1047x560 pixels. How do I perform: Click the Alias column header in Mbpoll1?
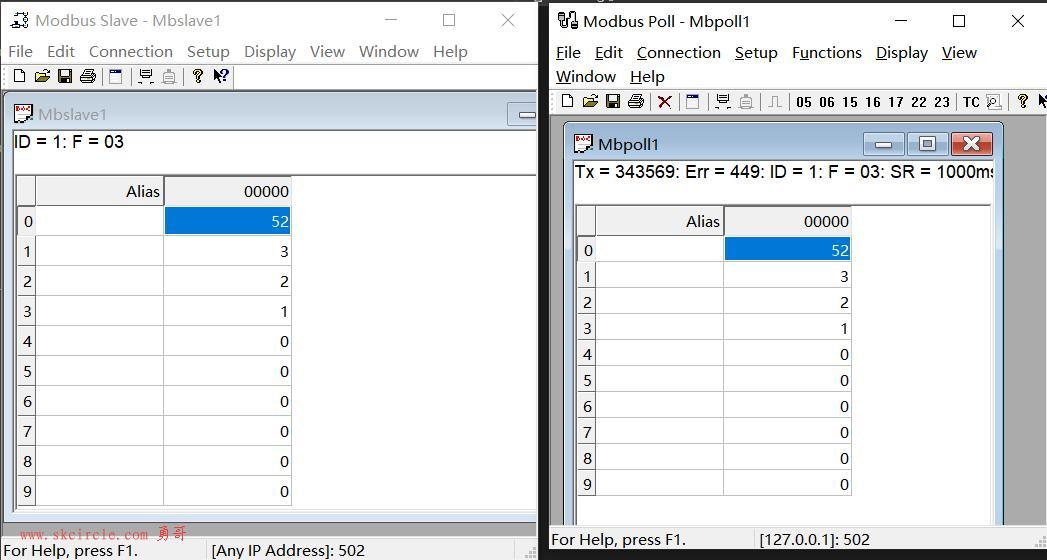pyautogui.click(x=659, y=222)
